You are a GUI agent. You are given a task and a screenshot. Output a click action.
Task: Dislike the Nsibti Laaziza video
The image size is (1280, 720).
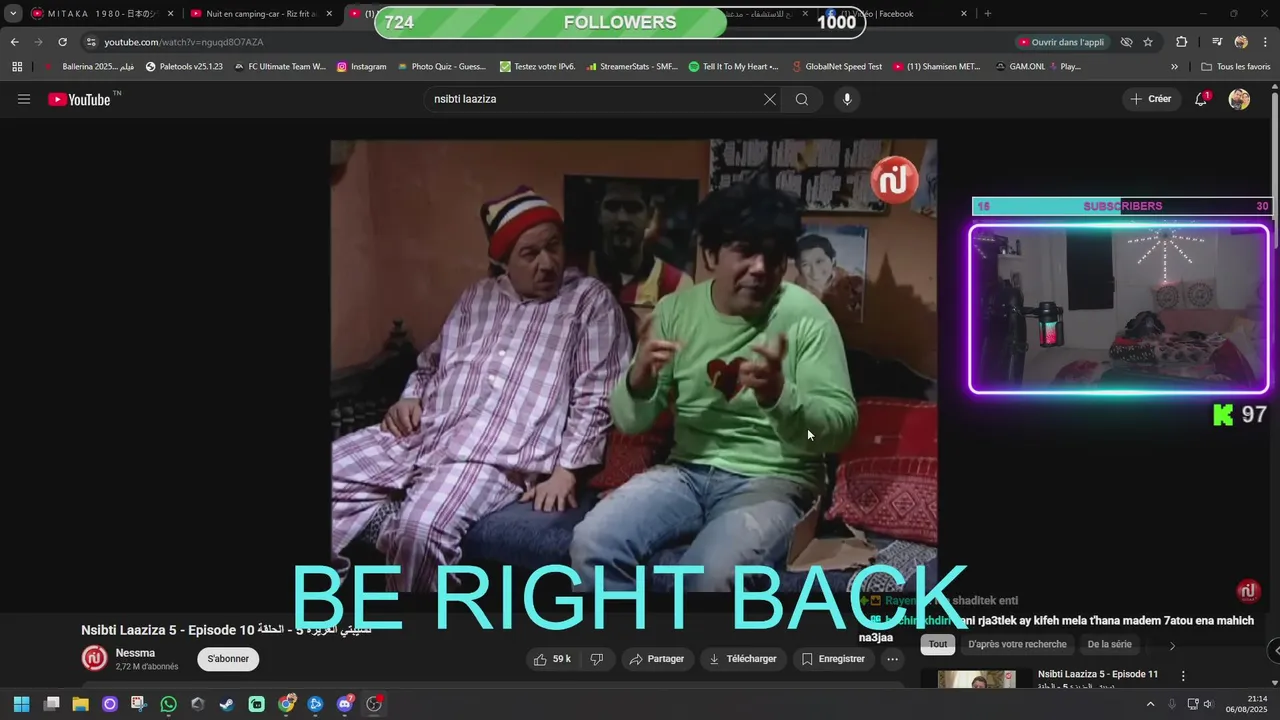pos(597,659)
